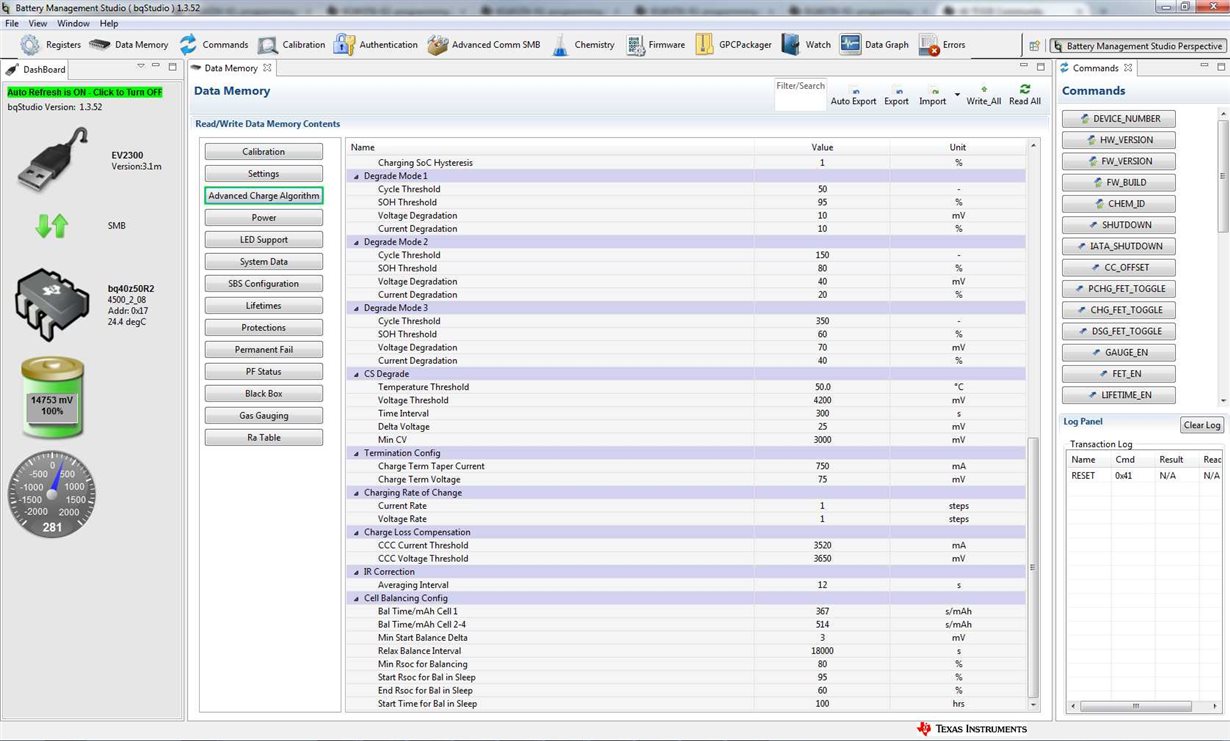
Task: Collapse the CS Degrade group
Action: click(356, 374)
